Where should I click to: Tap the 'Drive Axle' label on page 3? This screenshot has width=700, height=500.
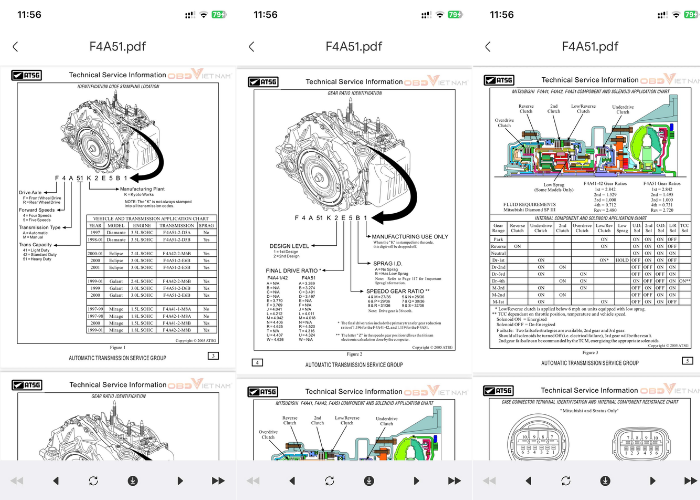(x=30, y=192)
